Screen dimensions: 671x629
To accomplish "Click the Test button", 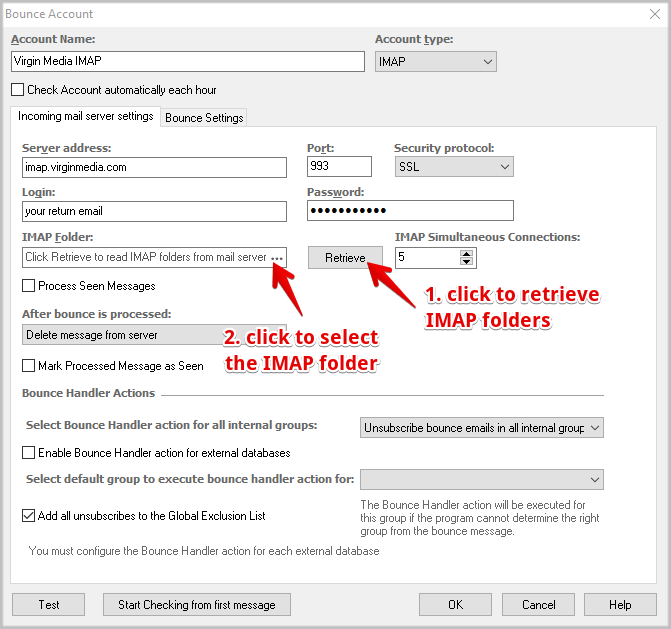I will click(48, 605).
